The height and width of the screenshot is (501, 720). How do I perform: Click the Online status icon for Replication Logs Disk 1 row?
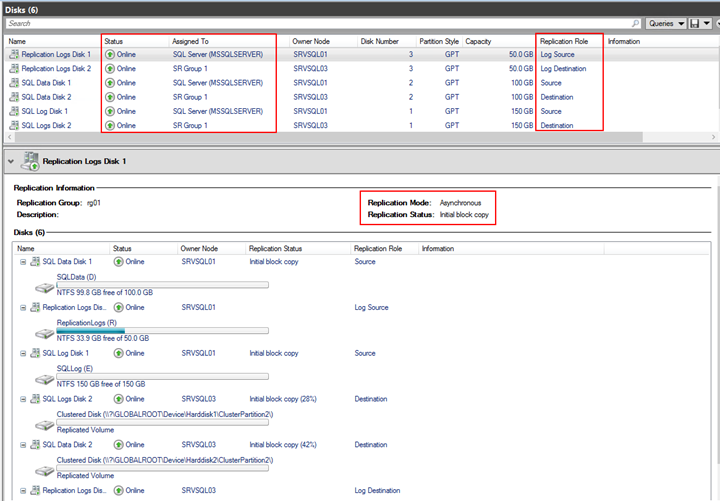(x=110, y=54)
